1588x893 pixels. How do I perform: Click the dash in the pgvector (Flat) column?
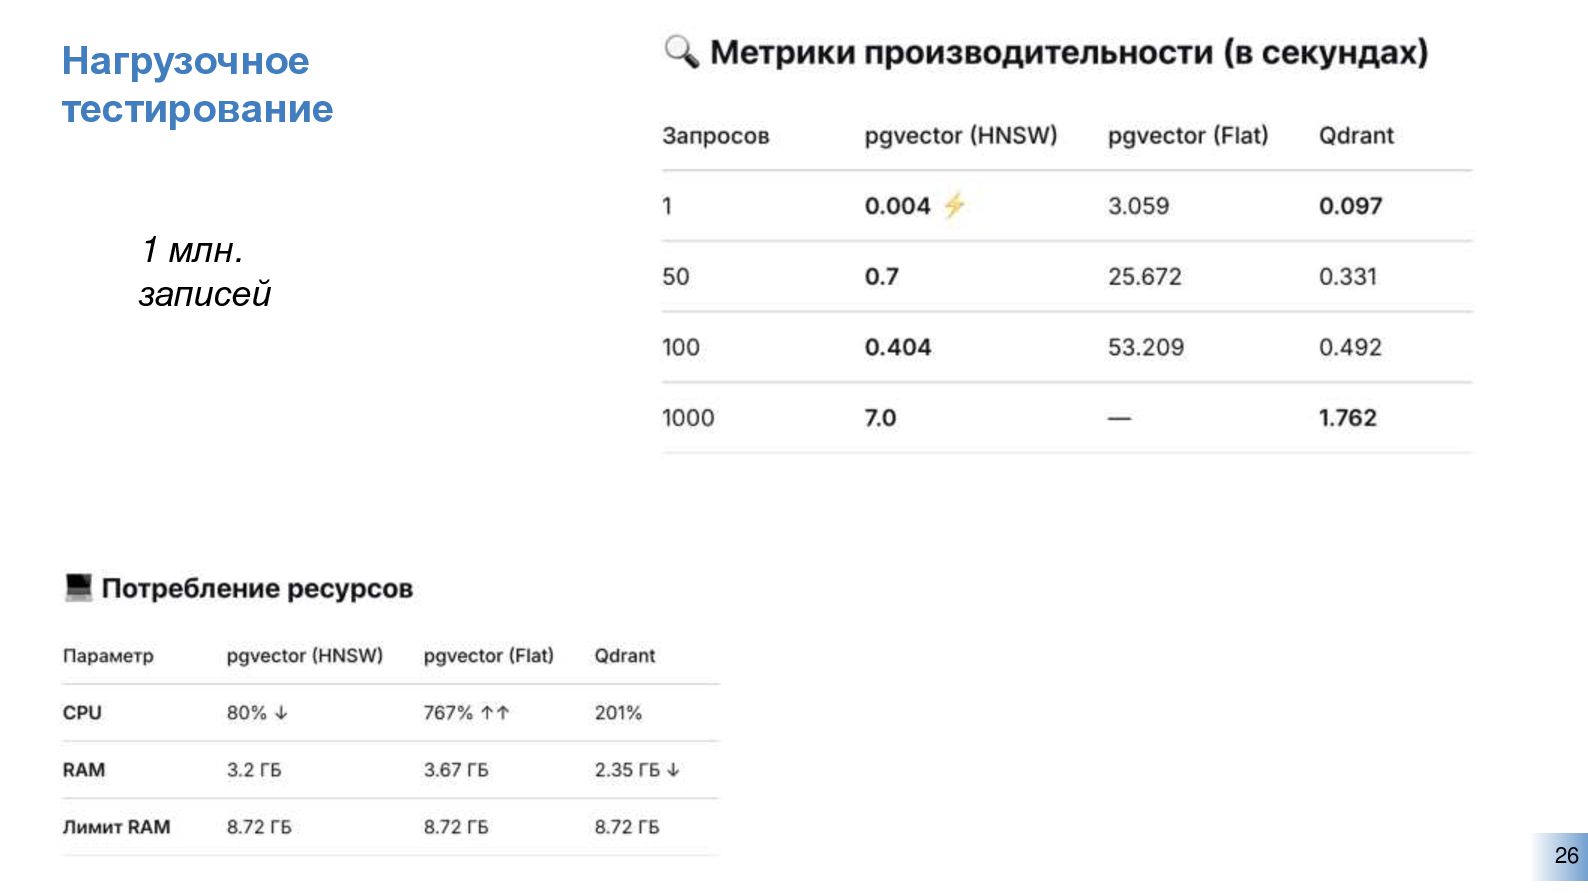pos(1119,418)
